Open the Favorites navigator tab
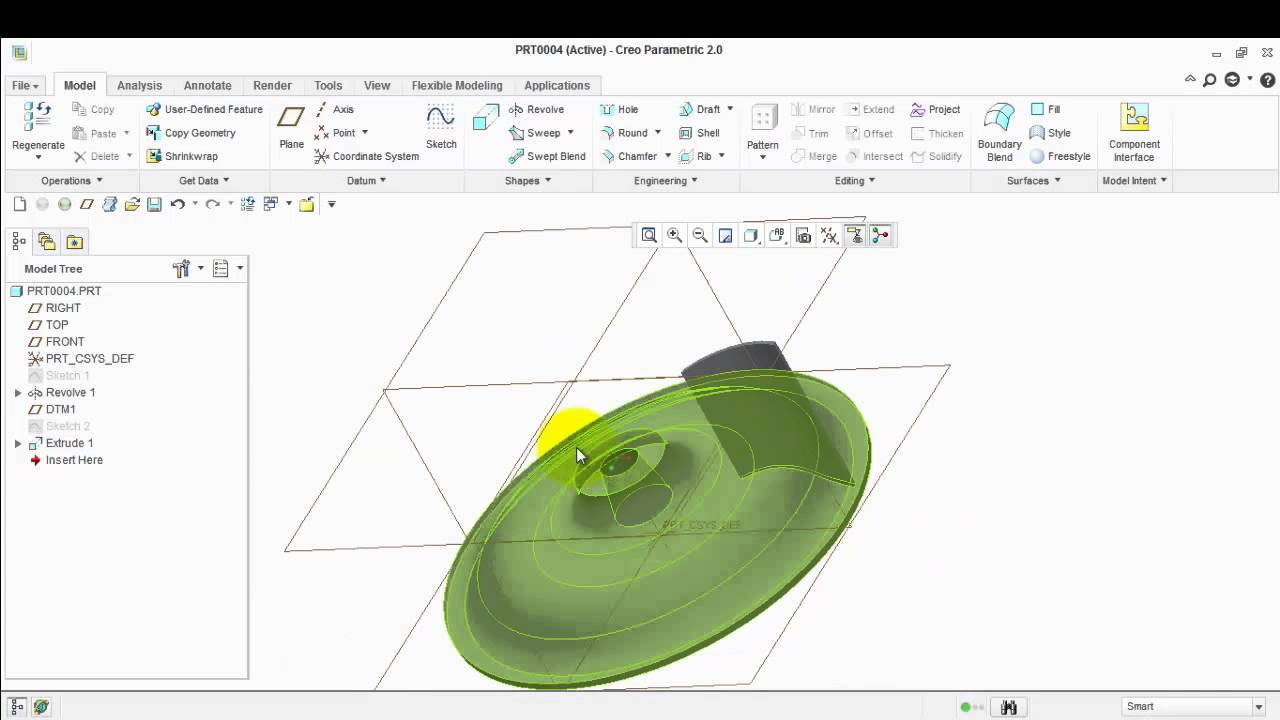Viewport: 1280px width, 720px height. 74,241
